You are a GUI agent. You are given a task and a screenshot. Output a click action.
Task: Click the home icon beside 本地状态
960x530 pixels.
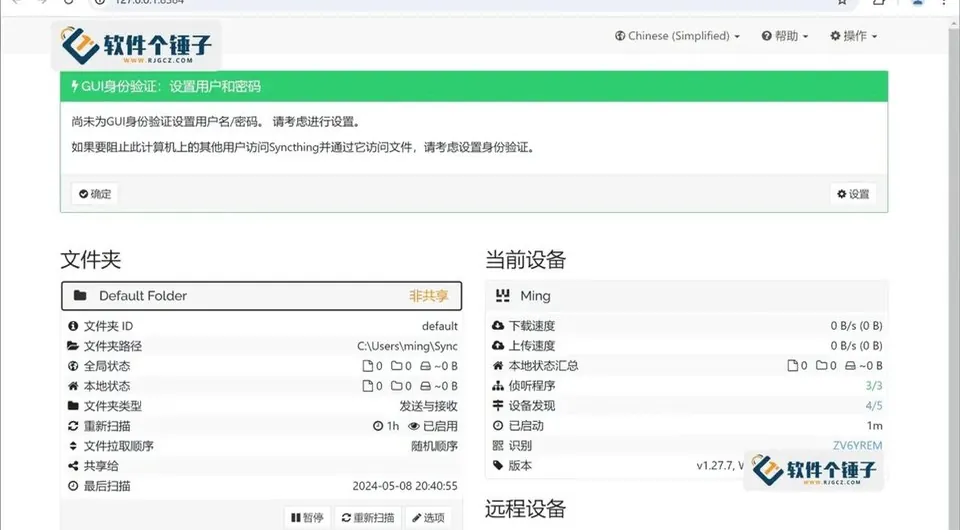click(x=73, y=386)
